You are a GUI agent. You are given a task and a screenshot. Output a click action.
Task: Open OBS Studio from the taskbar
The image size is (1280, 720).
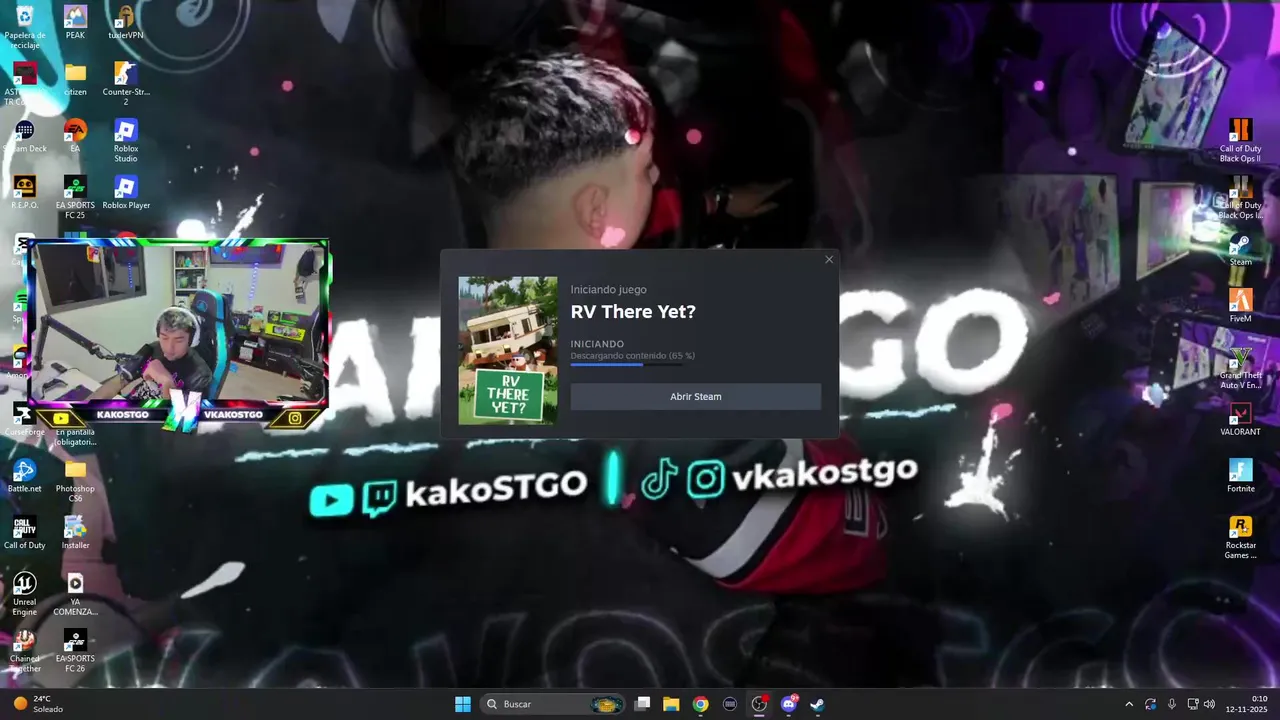point(759,704)
